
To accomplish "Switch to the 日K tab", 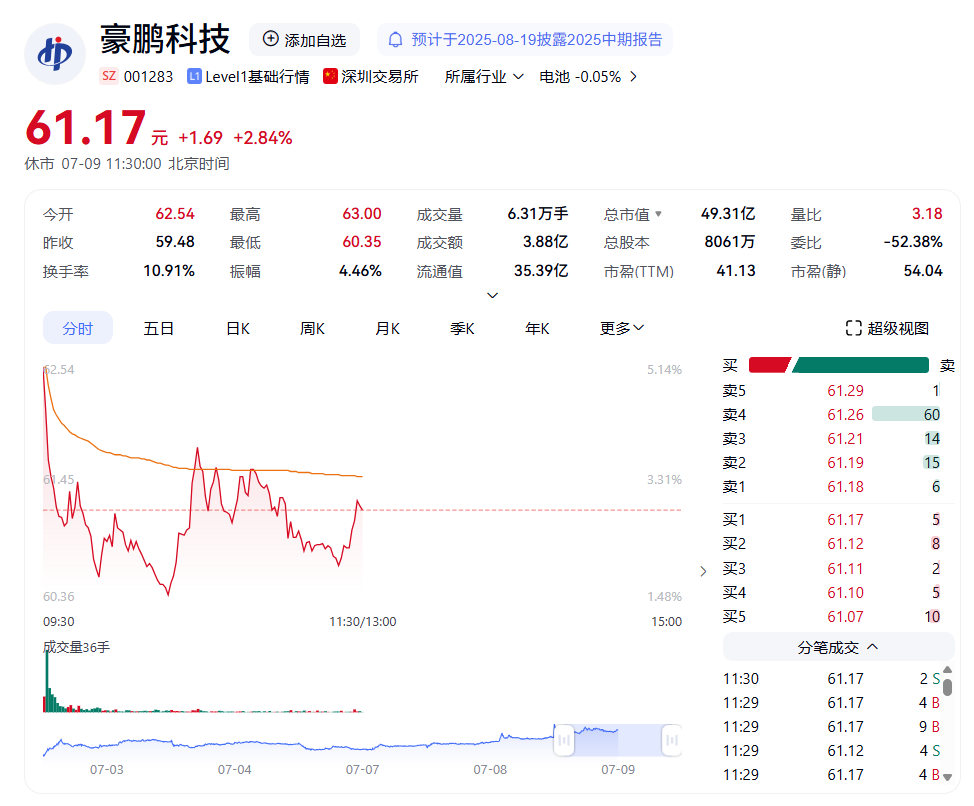I will coord(237,328).
